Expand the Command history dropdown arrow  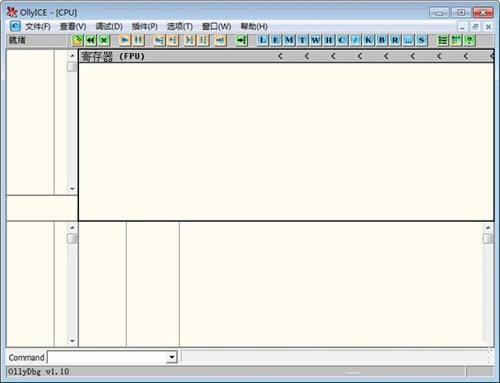[172, 357]
